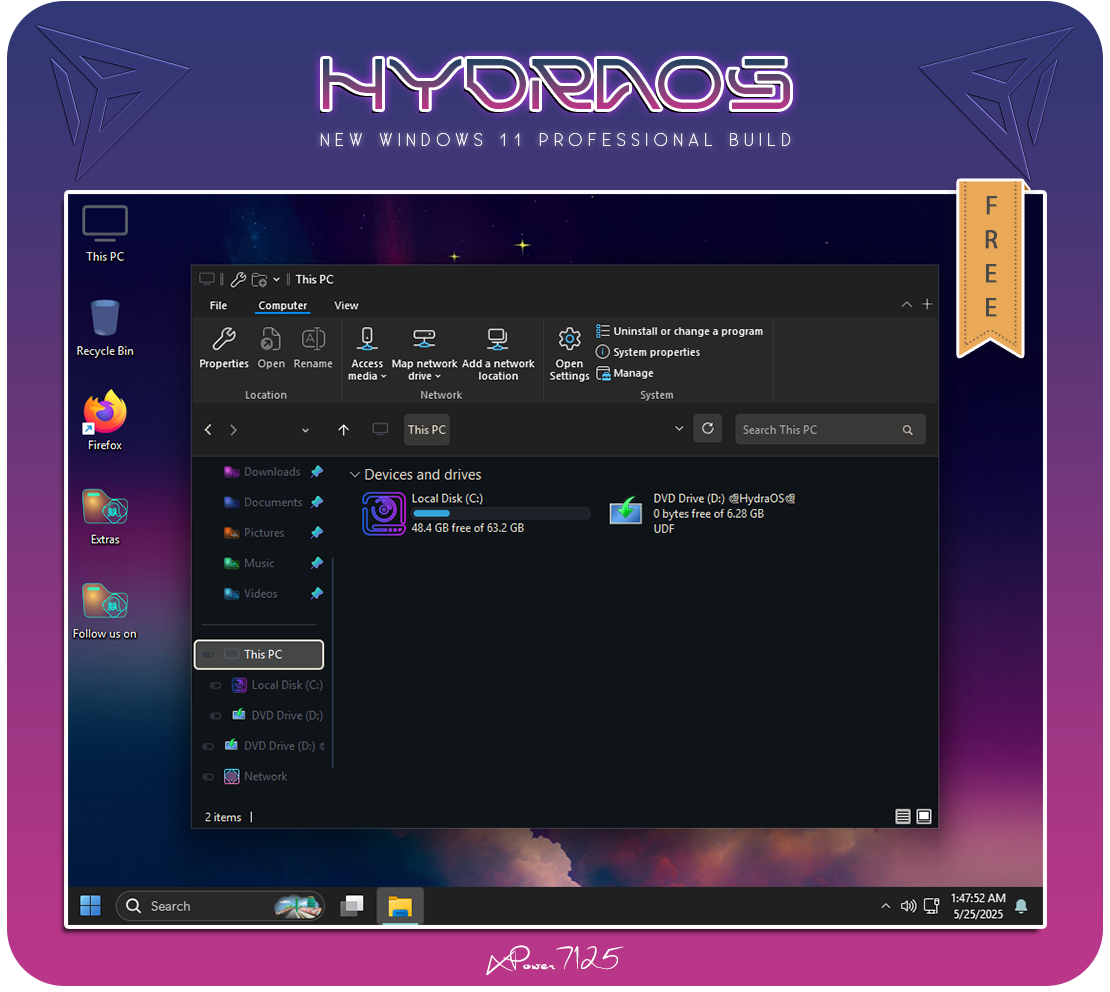Click the This PC breadcrumb in the address bar

point(427,430)
